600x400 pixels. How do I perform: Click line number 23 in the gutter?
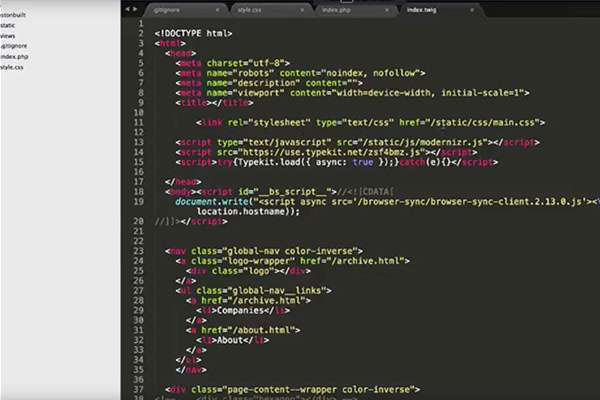tap(138, 251)
